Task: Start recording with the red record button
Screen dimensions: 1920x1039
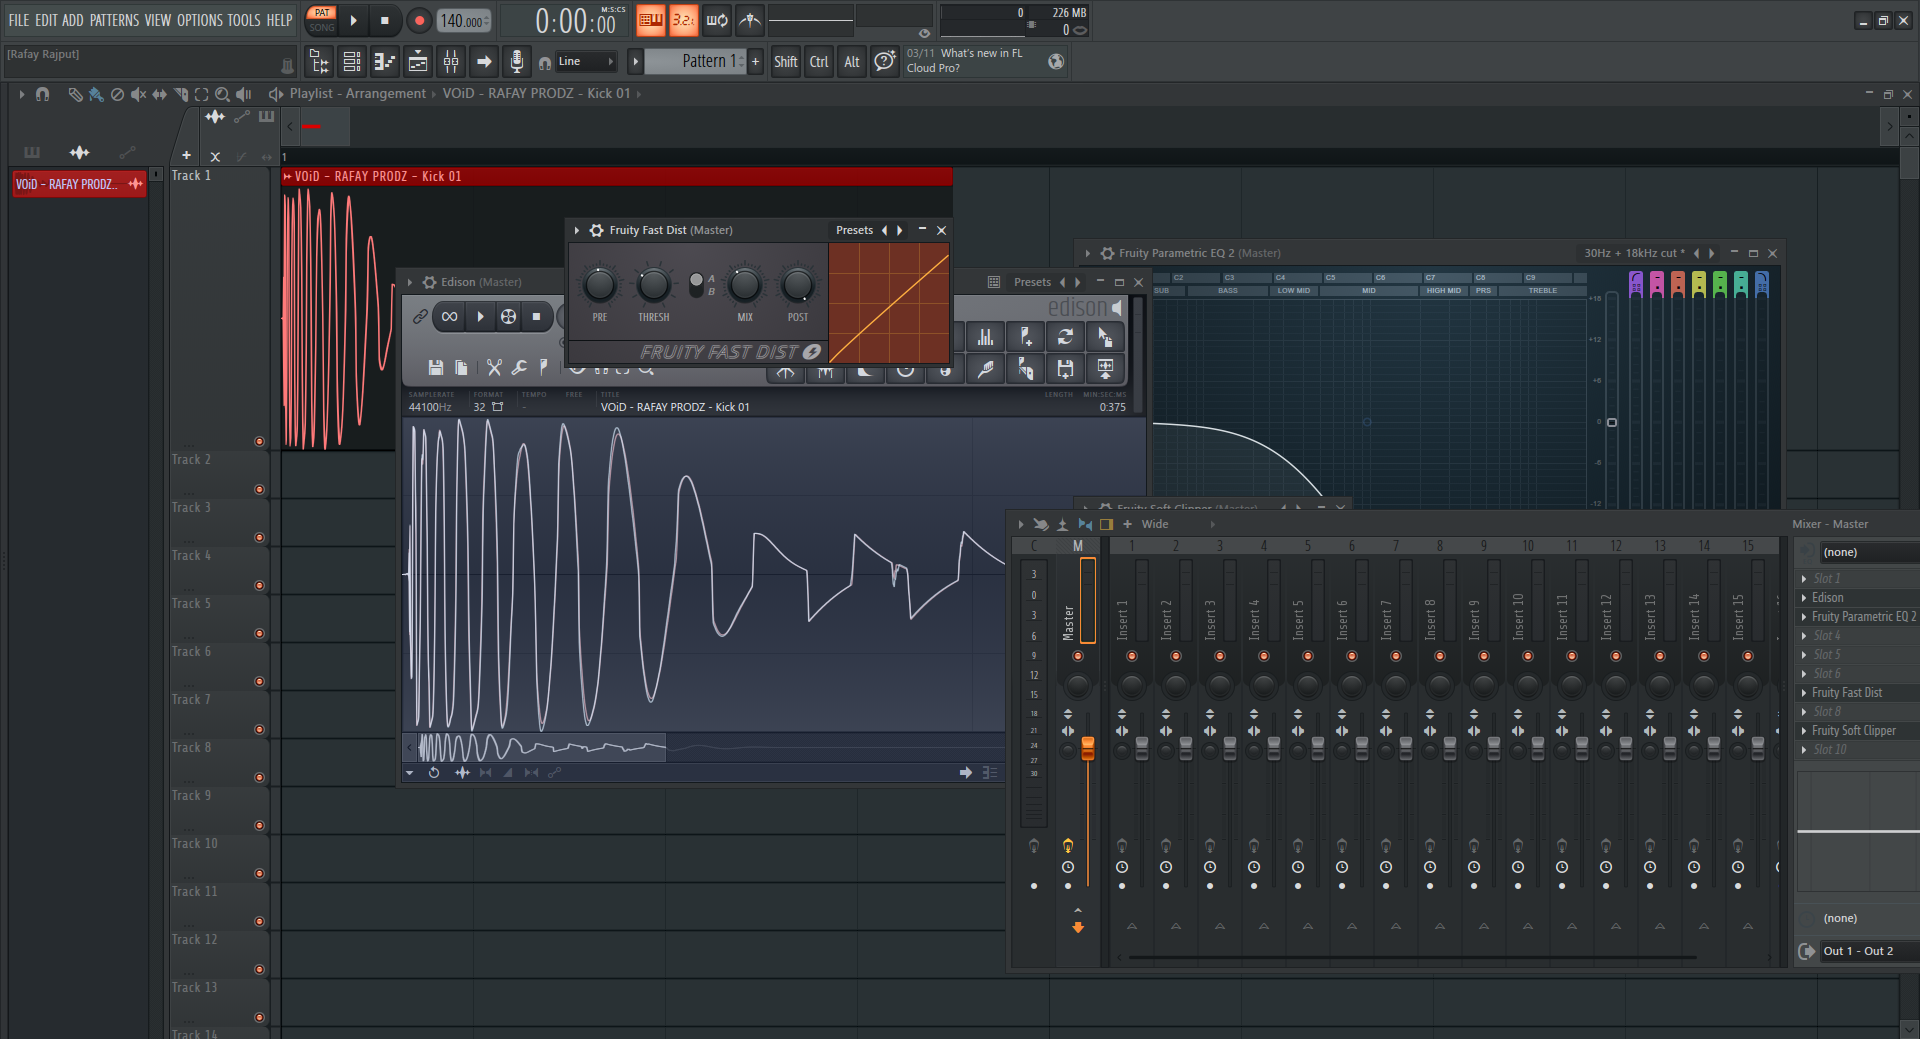Action: click(x=419, y=20)
